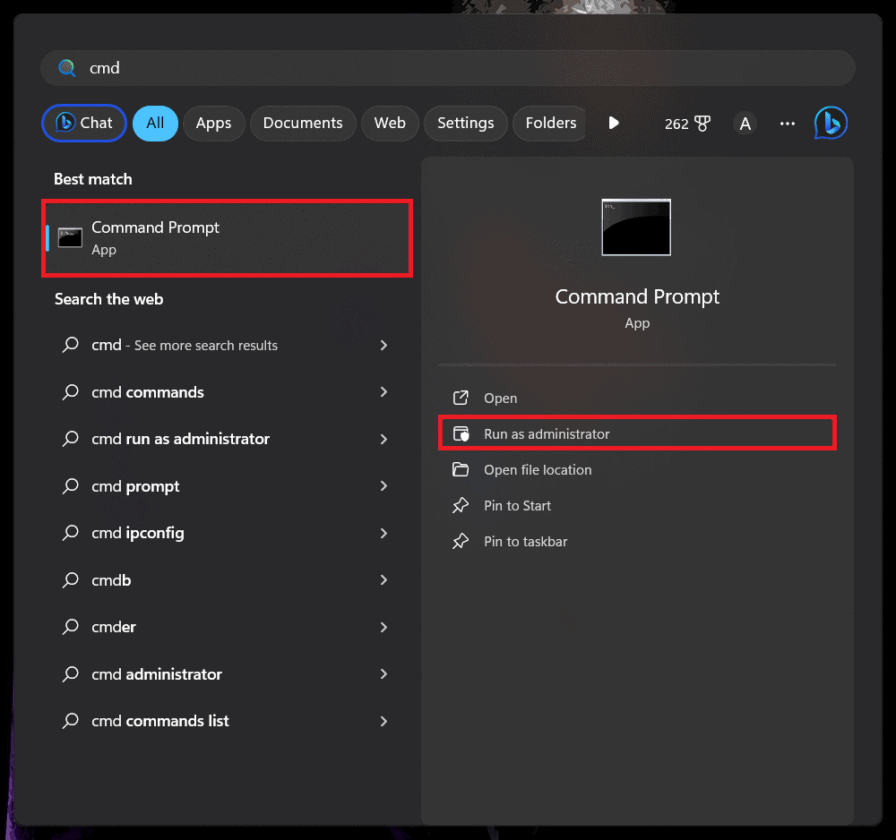
Task: Click the Pin to taskbar pin icon
Action: 460,541
